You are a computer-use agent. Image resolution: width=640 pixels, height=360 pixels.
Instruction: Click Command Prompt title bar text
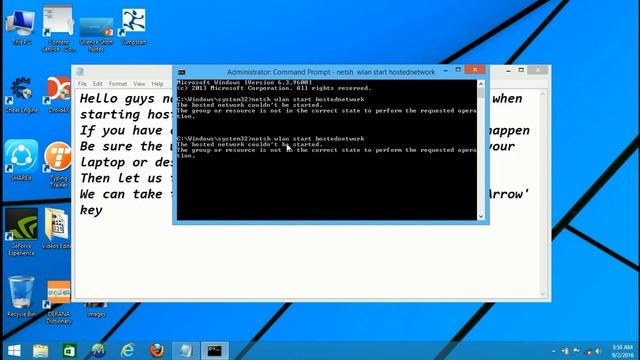pos(331,72)
